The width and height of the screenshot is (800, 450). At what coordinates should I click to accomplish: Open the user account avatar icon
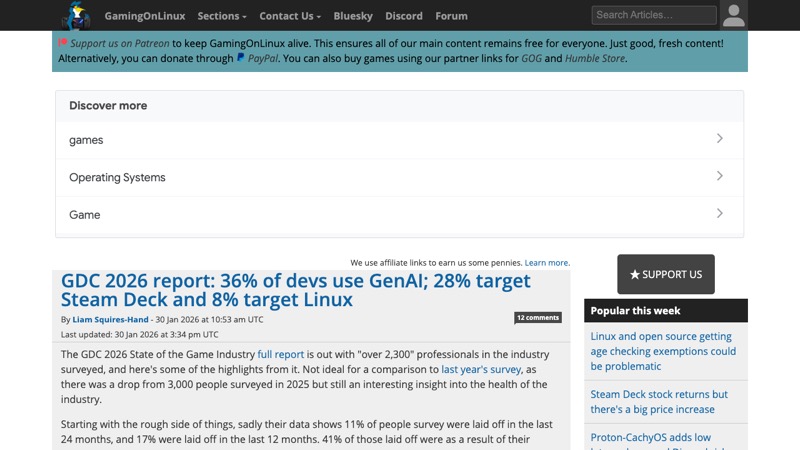734,15
